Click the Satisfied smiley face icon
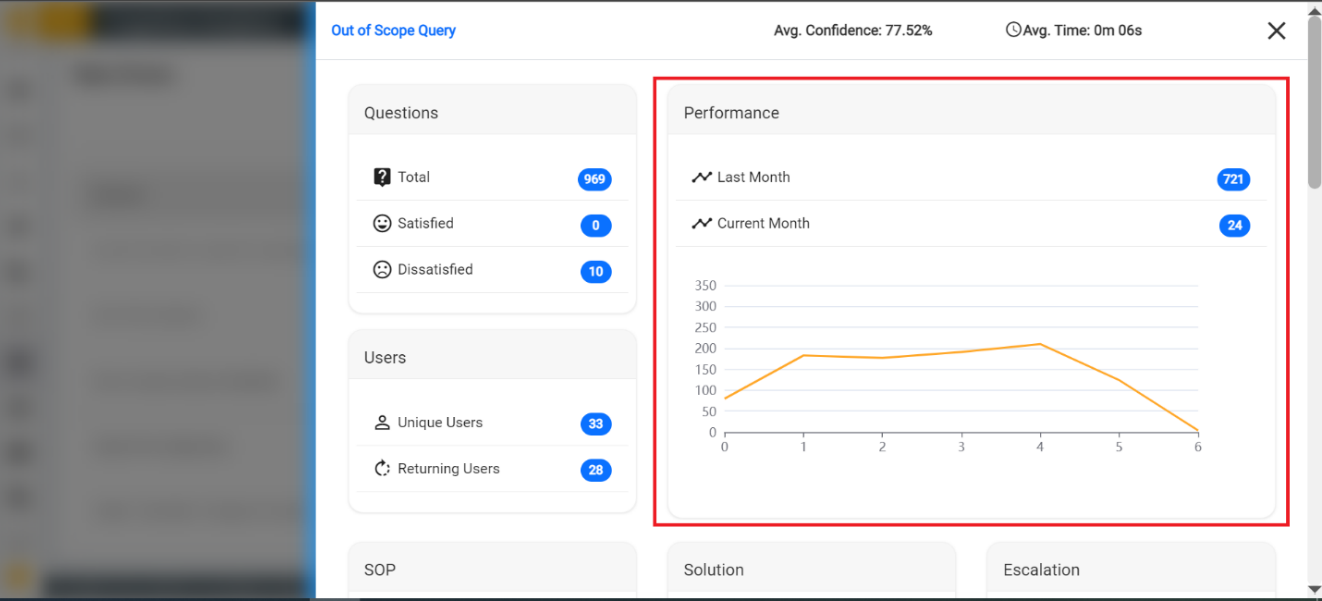The image size is (1322, 601). 382,223
